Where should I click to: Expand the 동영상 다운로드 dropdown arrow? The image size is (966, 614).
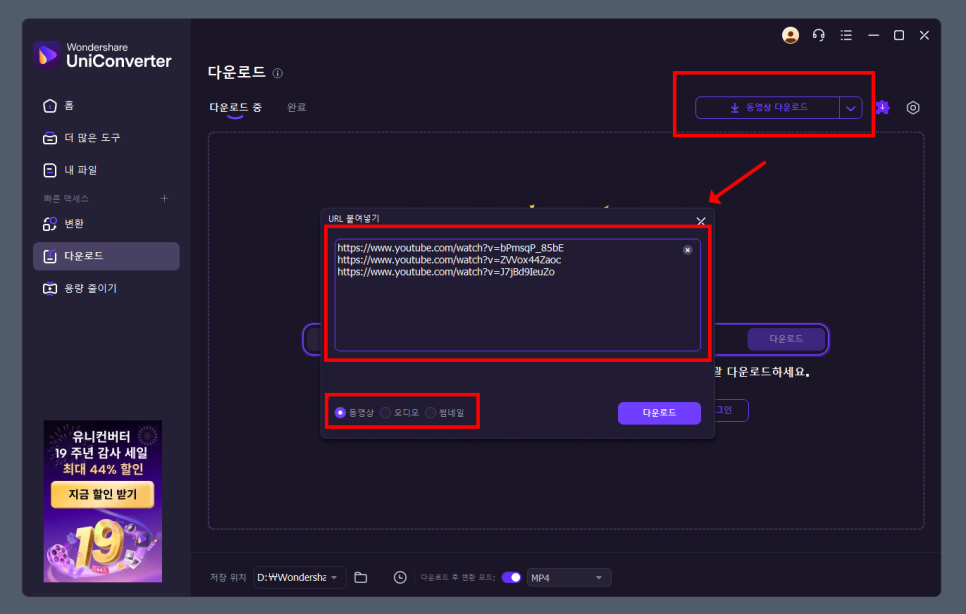tap(851, 108)
